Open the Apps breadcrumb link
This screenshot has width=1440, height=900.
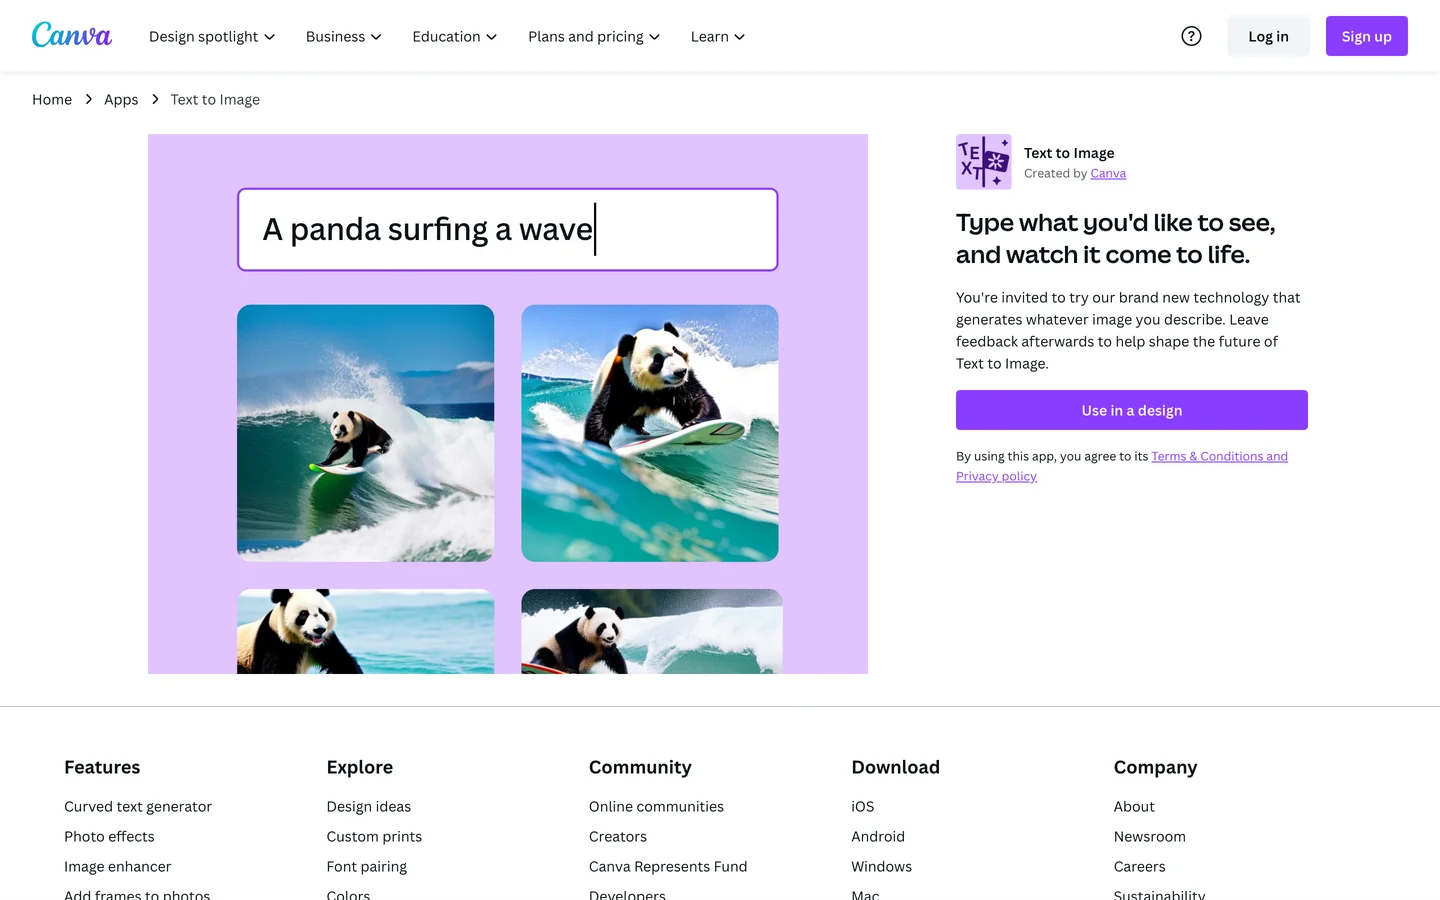coord(121,99)
